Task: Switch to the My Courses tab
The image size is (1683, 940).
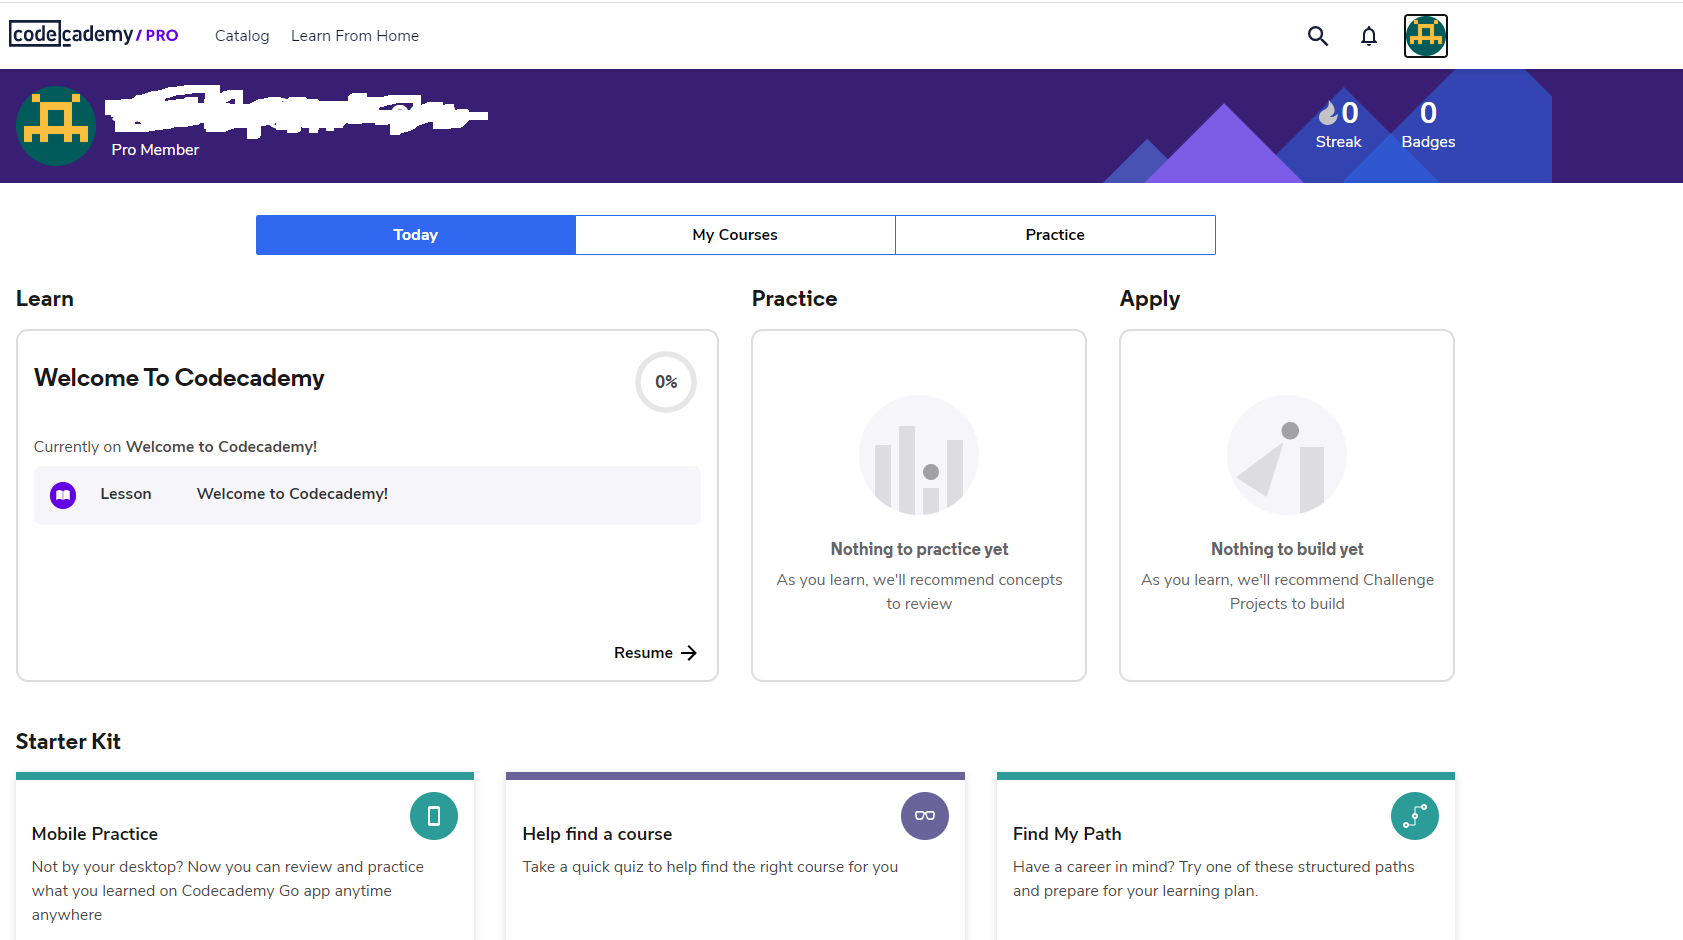Action: 735,235
